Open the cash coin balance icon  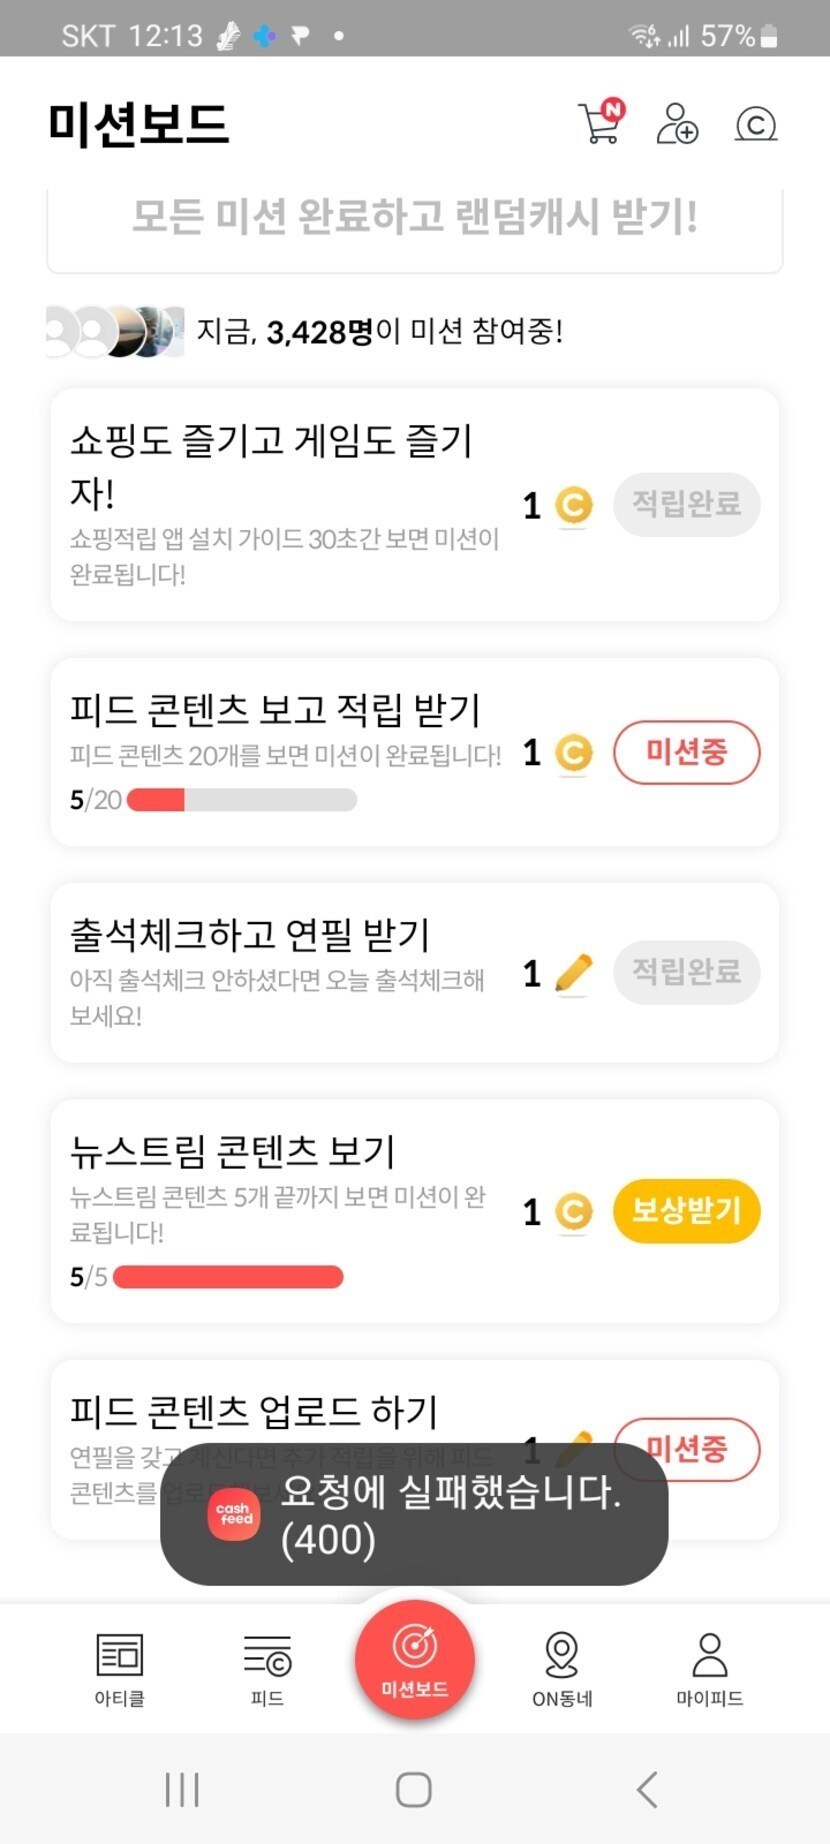[756, 124]
